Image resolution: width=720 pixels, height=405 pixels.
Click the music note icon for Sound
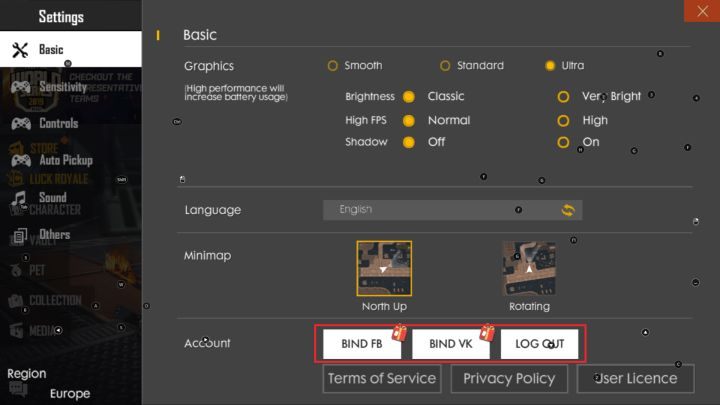click(x=20, y=198)
